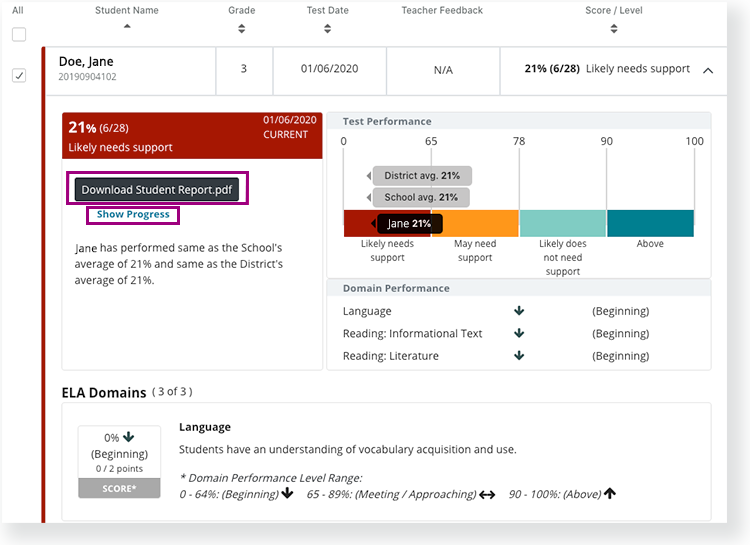Click Meeting / Approaching double arrow icon
This screenshot has width=750, height=545.
click(x=487, y=495)
